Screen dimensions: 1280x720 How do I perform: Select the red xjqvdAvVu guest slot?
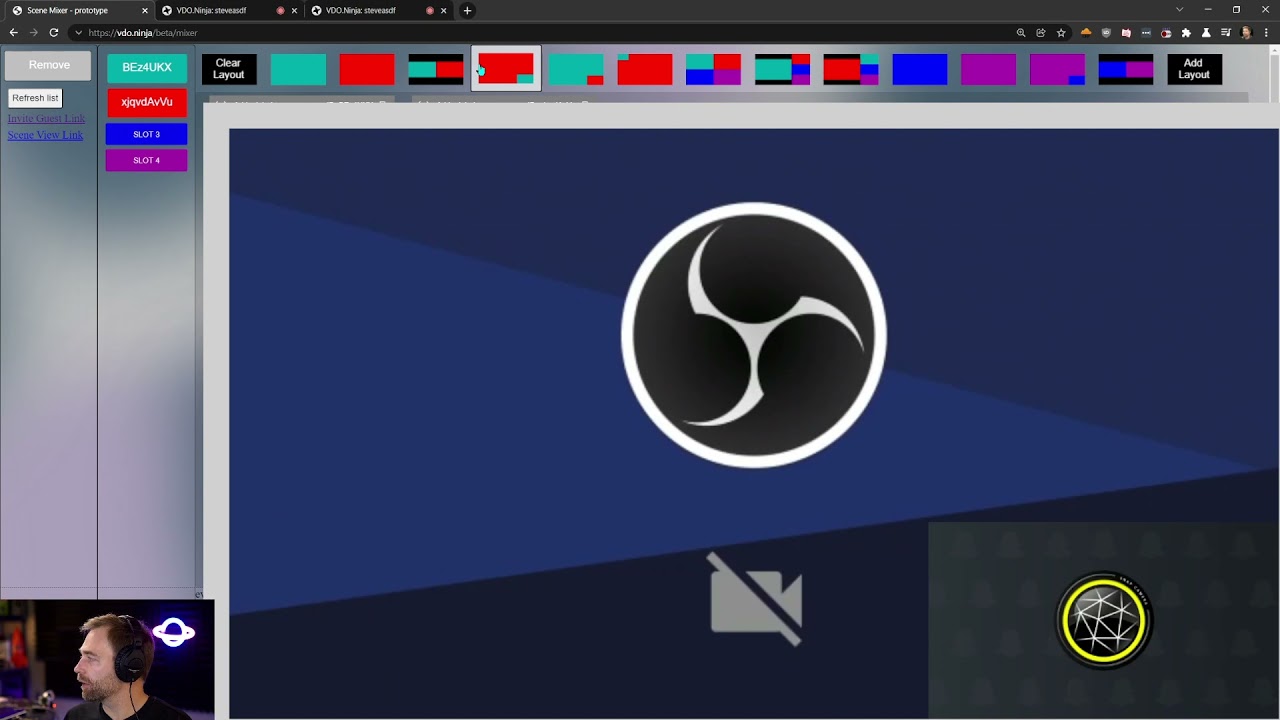[147, 102]
